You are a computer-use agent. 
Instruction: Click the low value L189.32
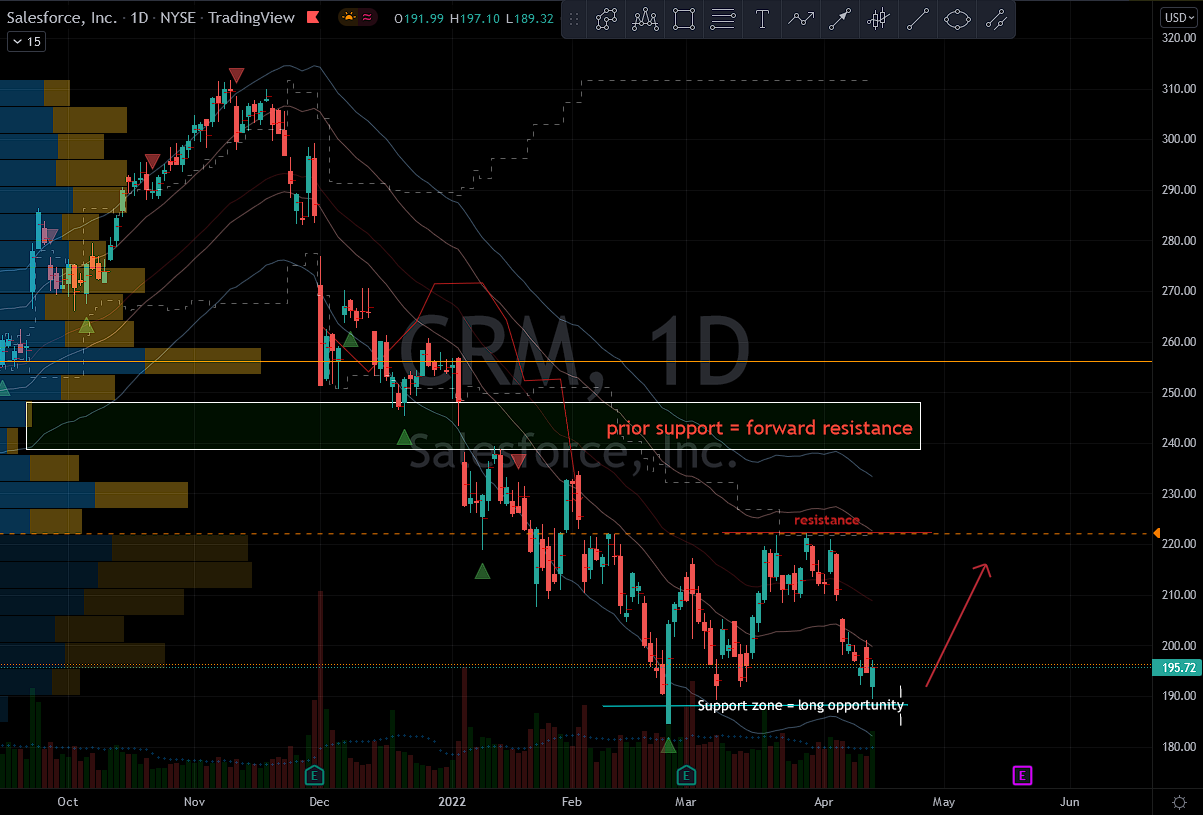(530, 17)
